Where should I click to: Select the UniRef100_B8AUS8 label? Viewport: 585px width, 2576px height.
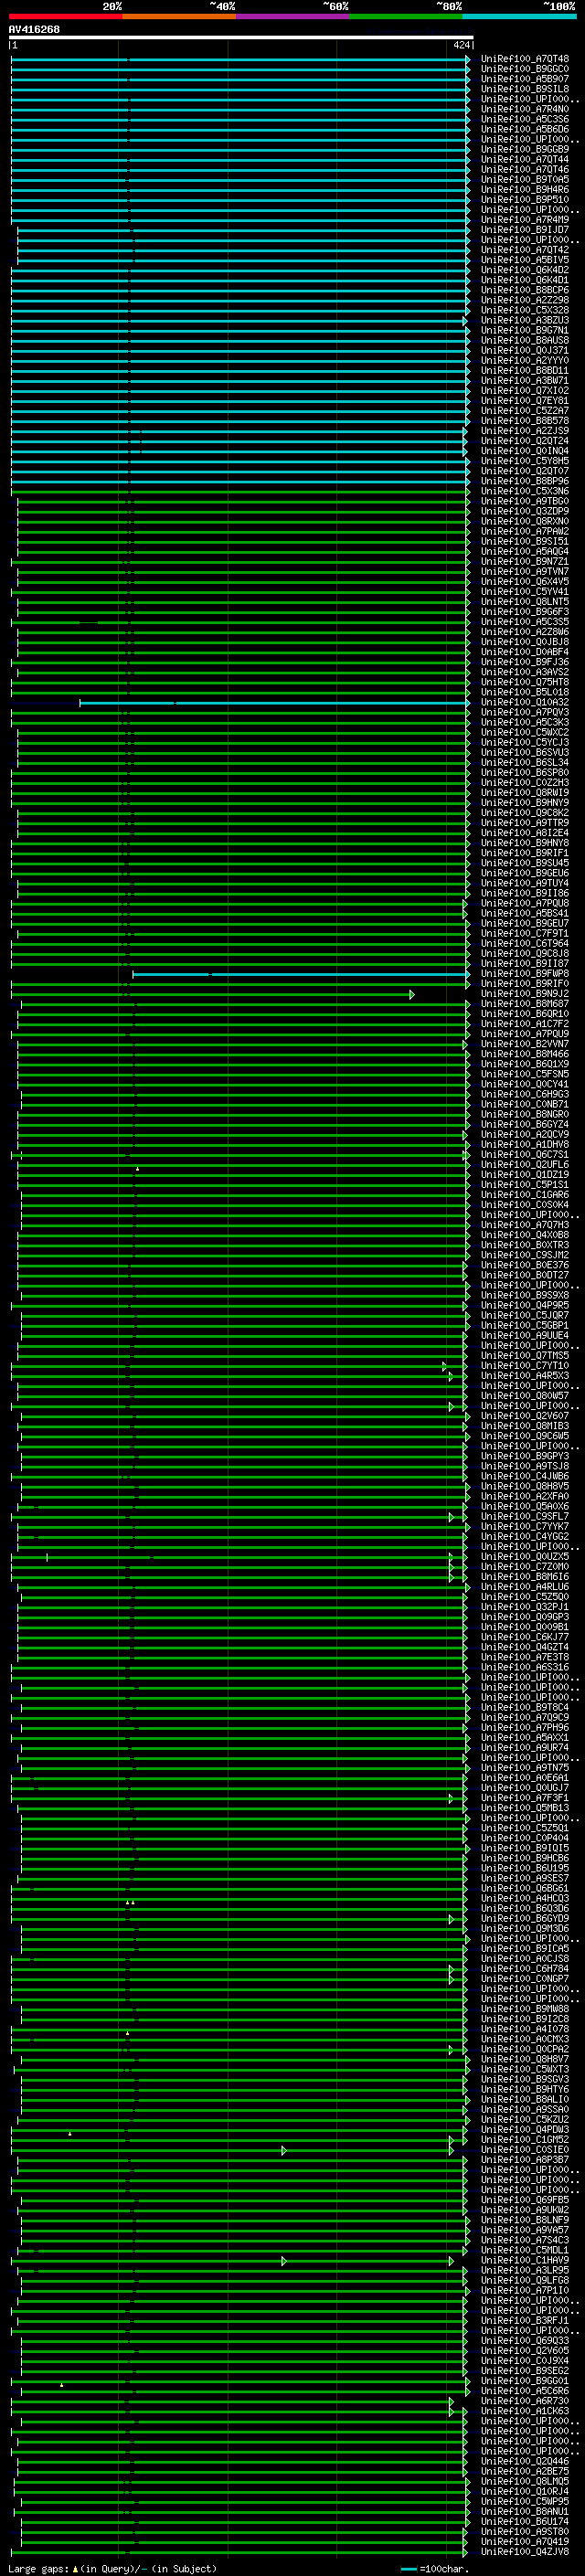click(x=525, y=340)
